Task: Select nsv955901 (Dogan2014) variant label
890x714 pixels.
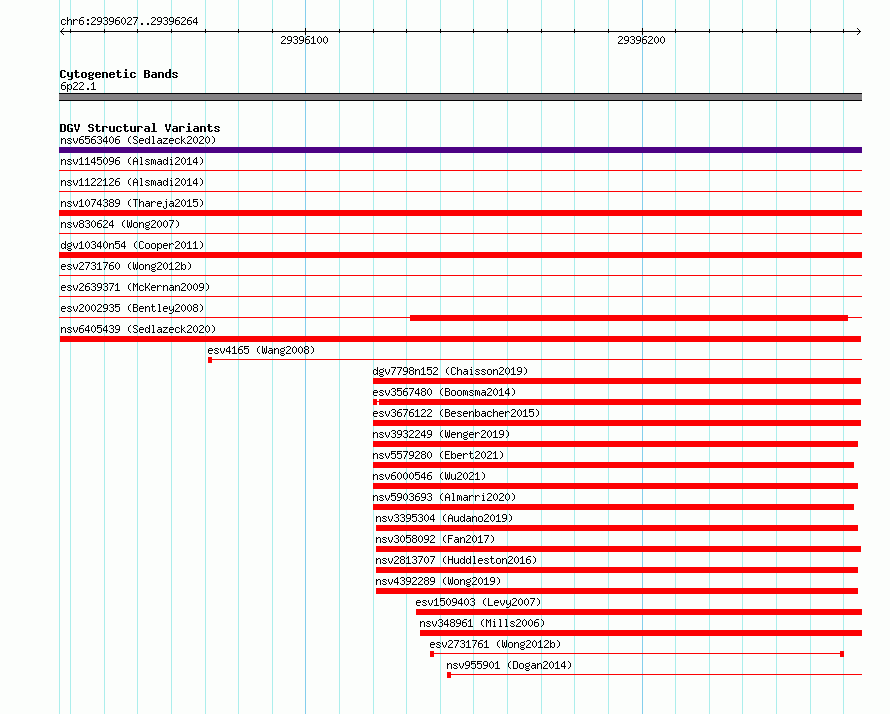Action: coord(509,665)
